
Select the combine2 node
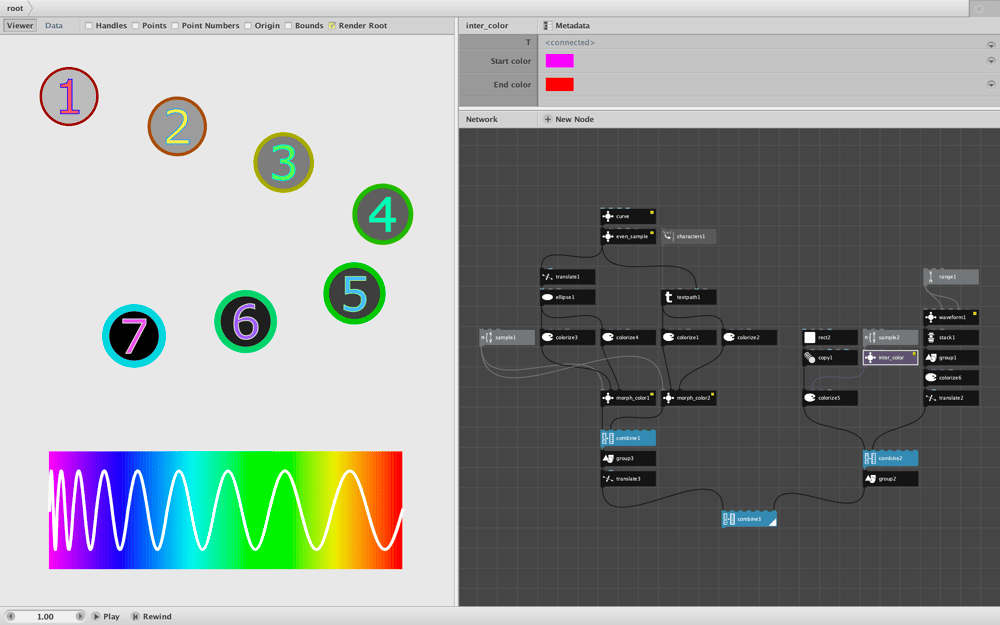pyautogui.click(x=890, y=459)
